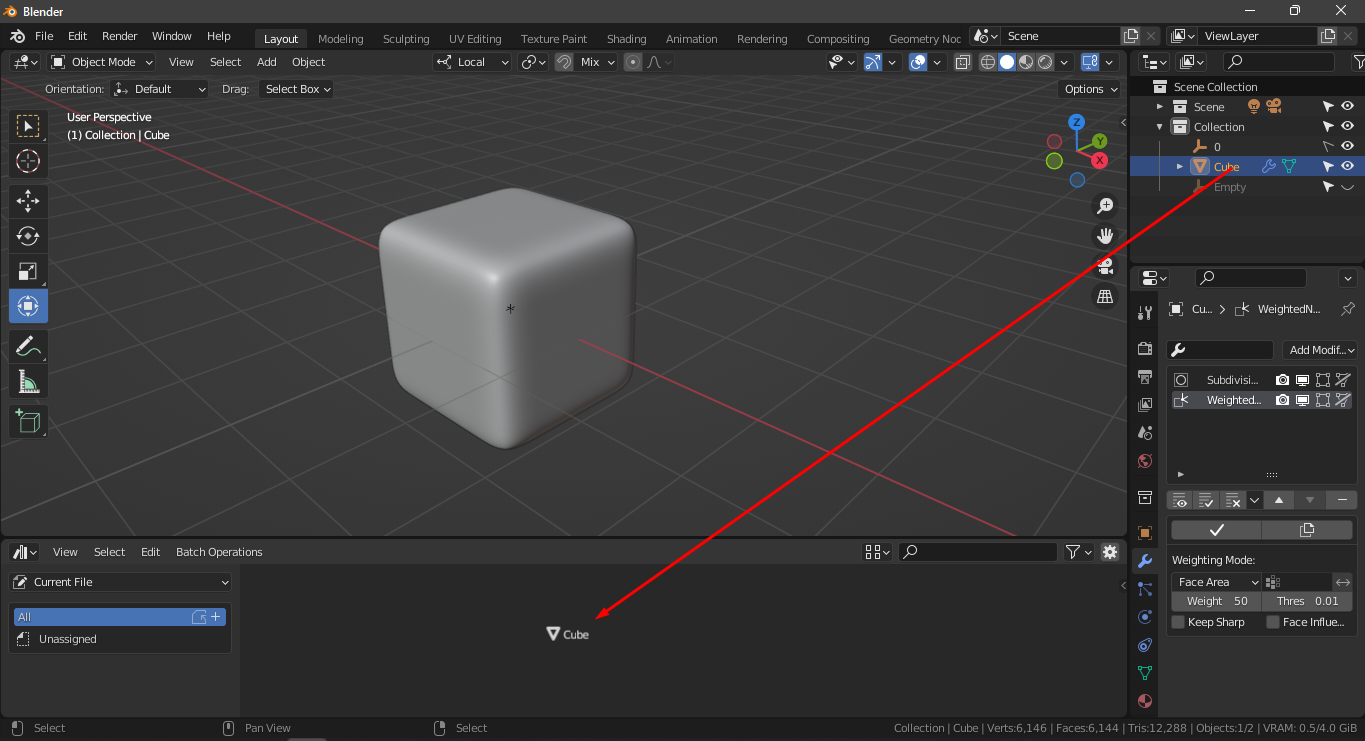
Task: Toggle X-ray mode in viewport header
Action: 962,62
